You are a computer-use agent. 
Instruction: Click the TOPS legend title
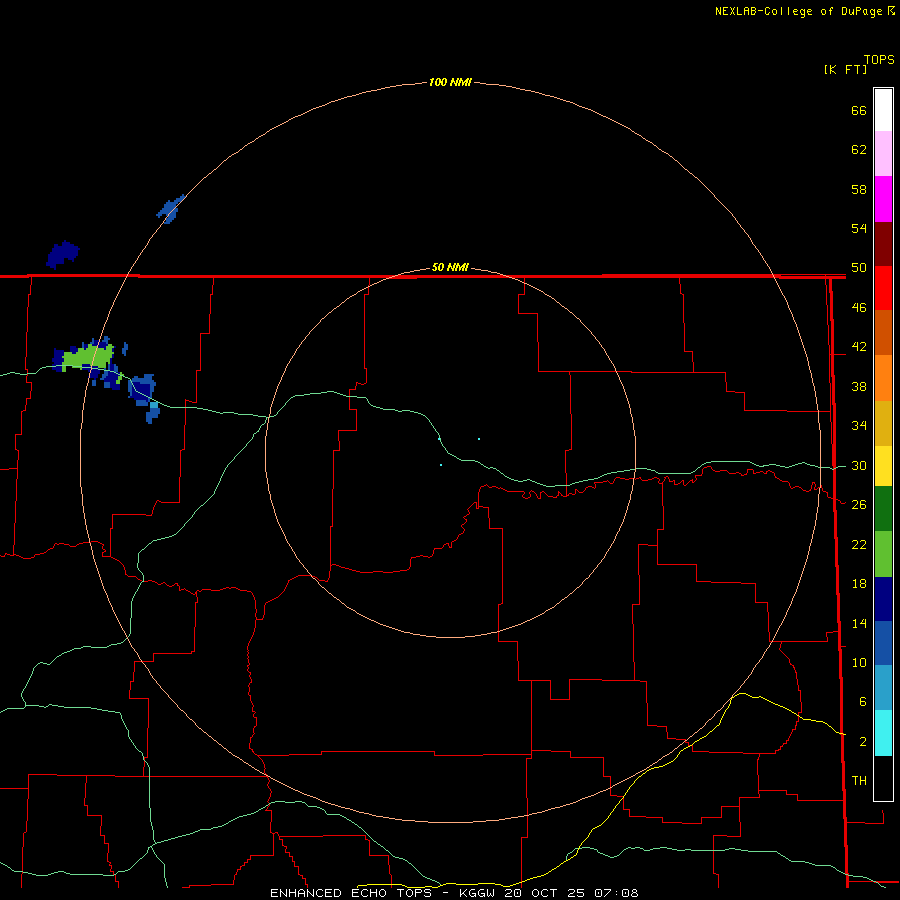point(879,59)
